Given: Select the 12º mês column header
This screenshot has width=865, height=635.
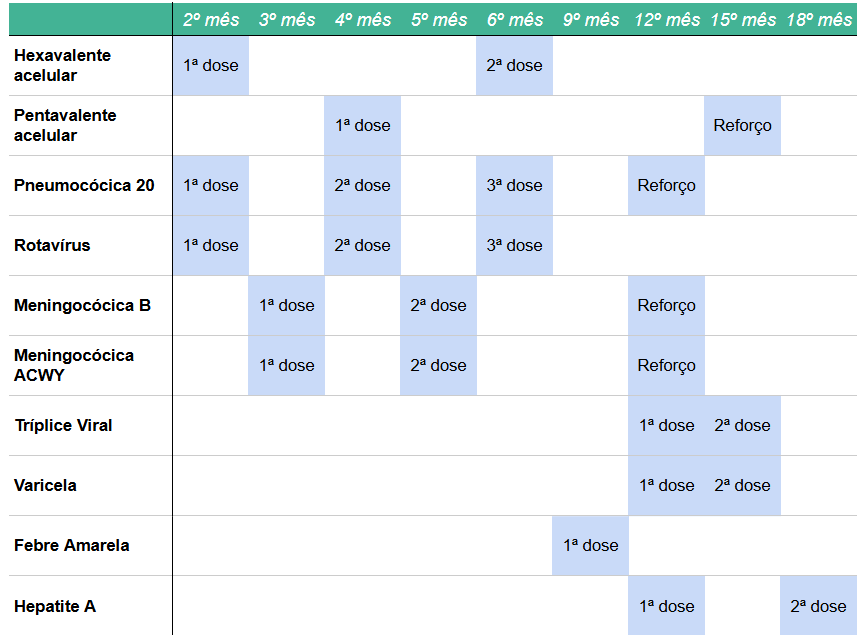Looking at the screenshot, I should click(x=667, y=20).
